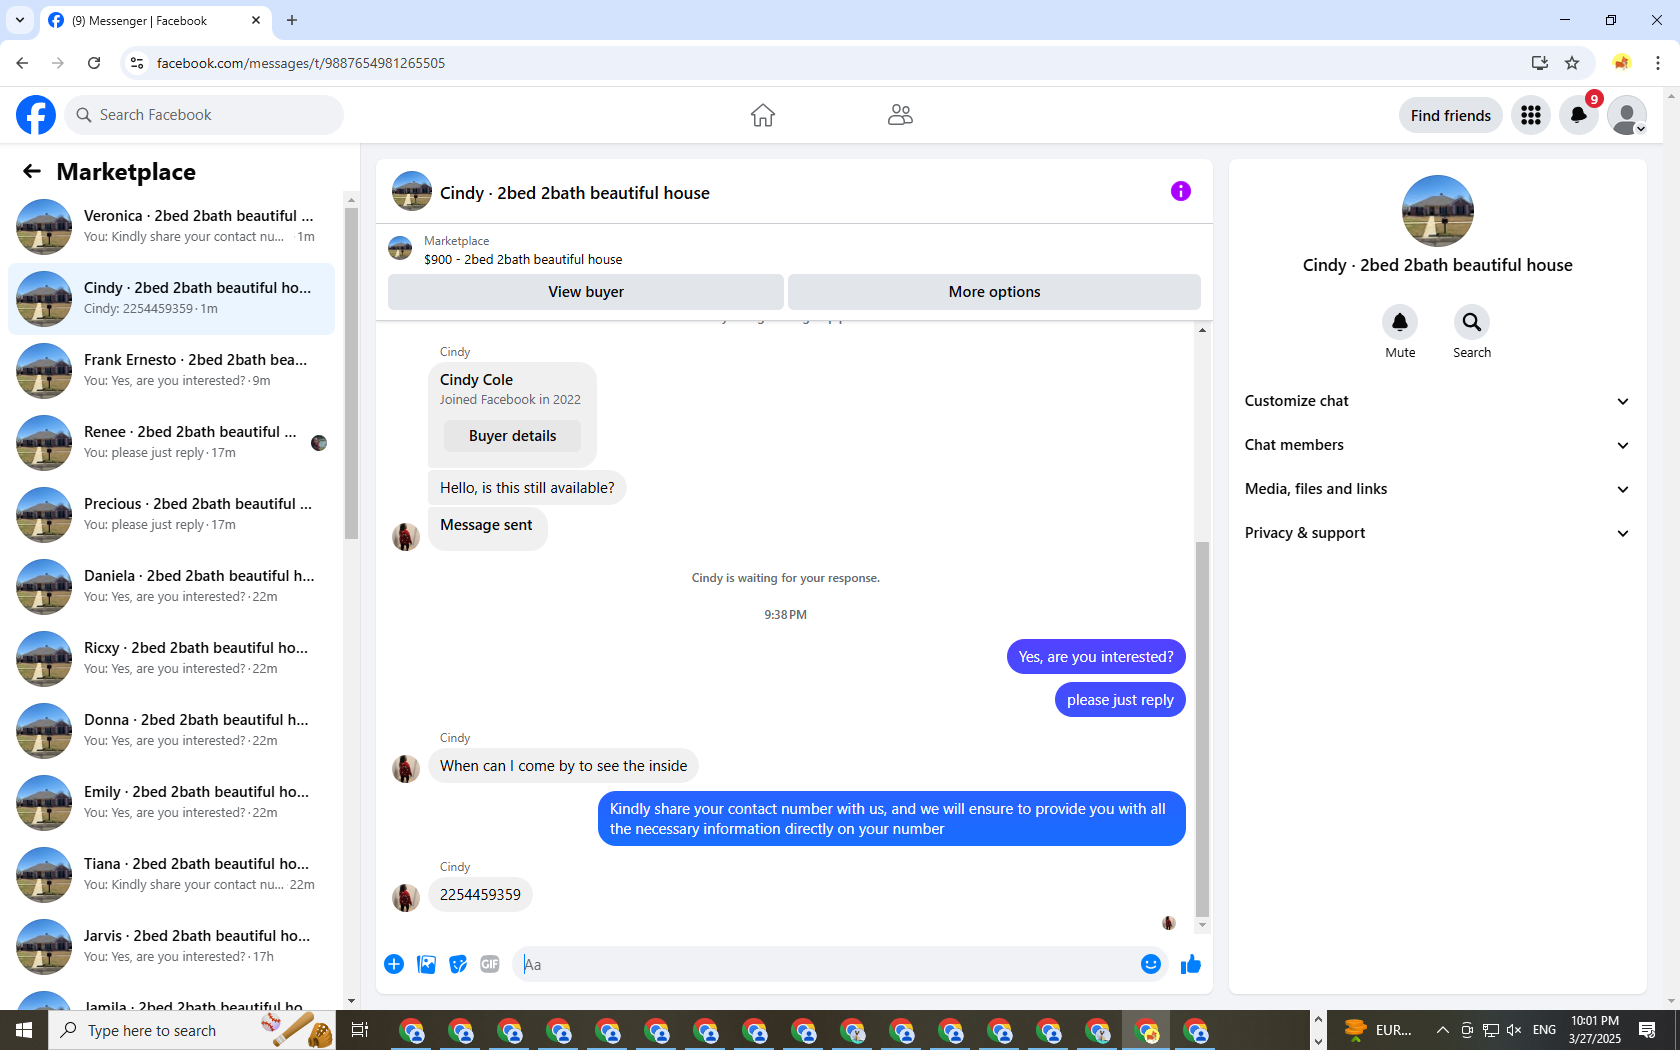This screenshot has height=1050, width=1680.
Task: Go to the Home feed icon
Action: [x=763, y=115]
